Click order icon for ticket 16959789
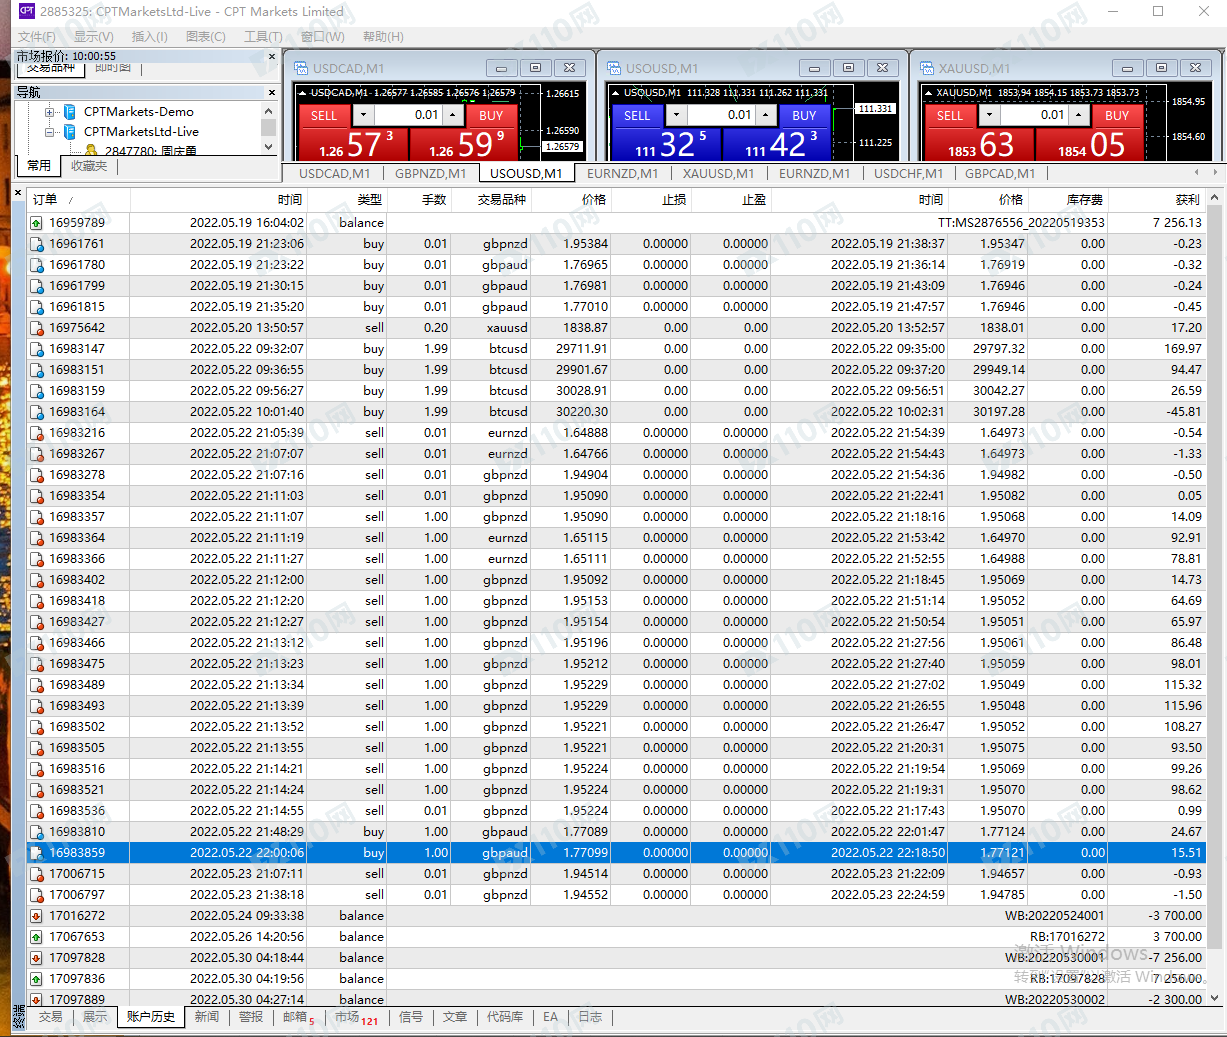Viewport: 1227px width, 1037px height. point(36,223)
